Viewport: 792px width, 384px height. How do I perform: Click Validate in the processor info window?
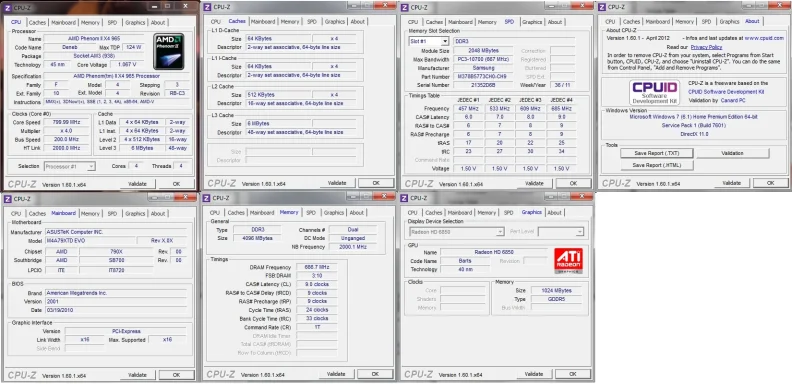coord(137,184)
